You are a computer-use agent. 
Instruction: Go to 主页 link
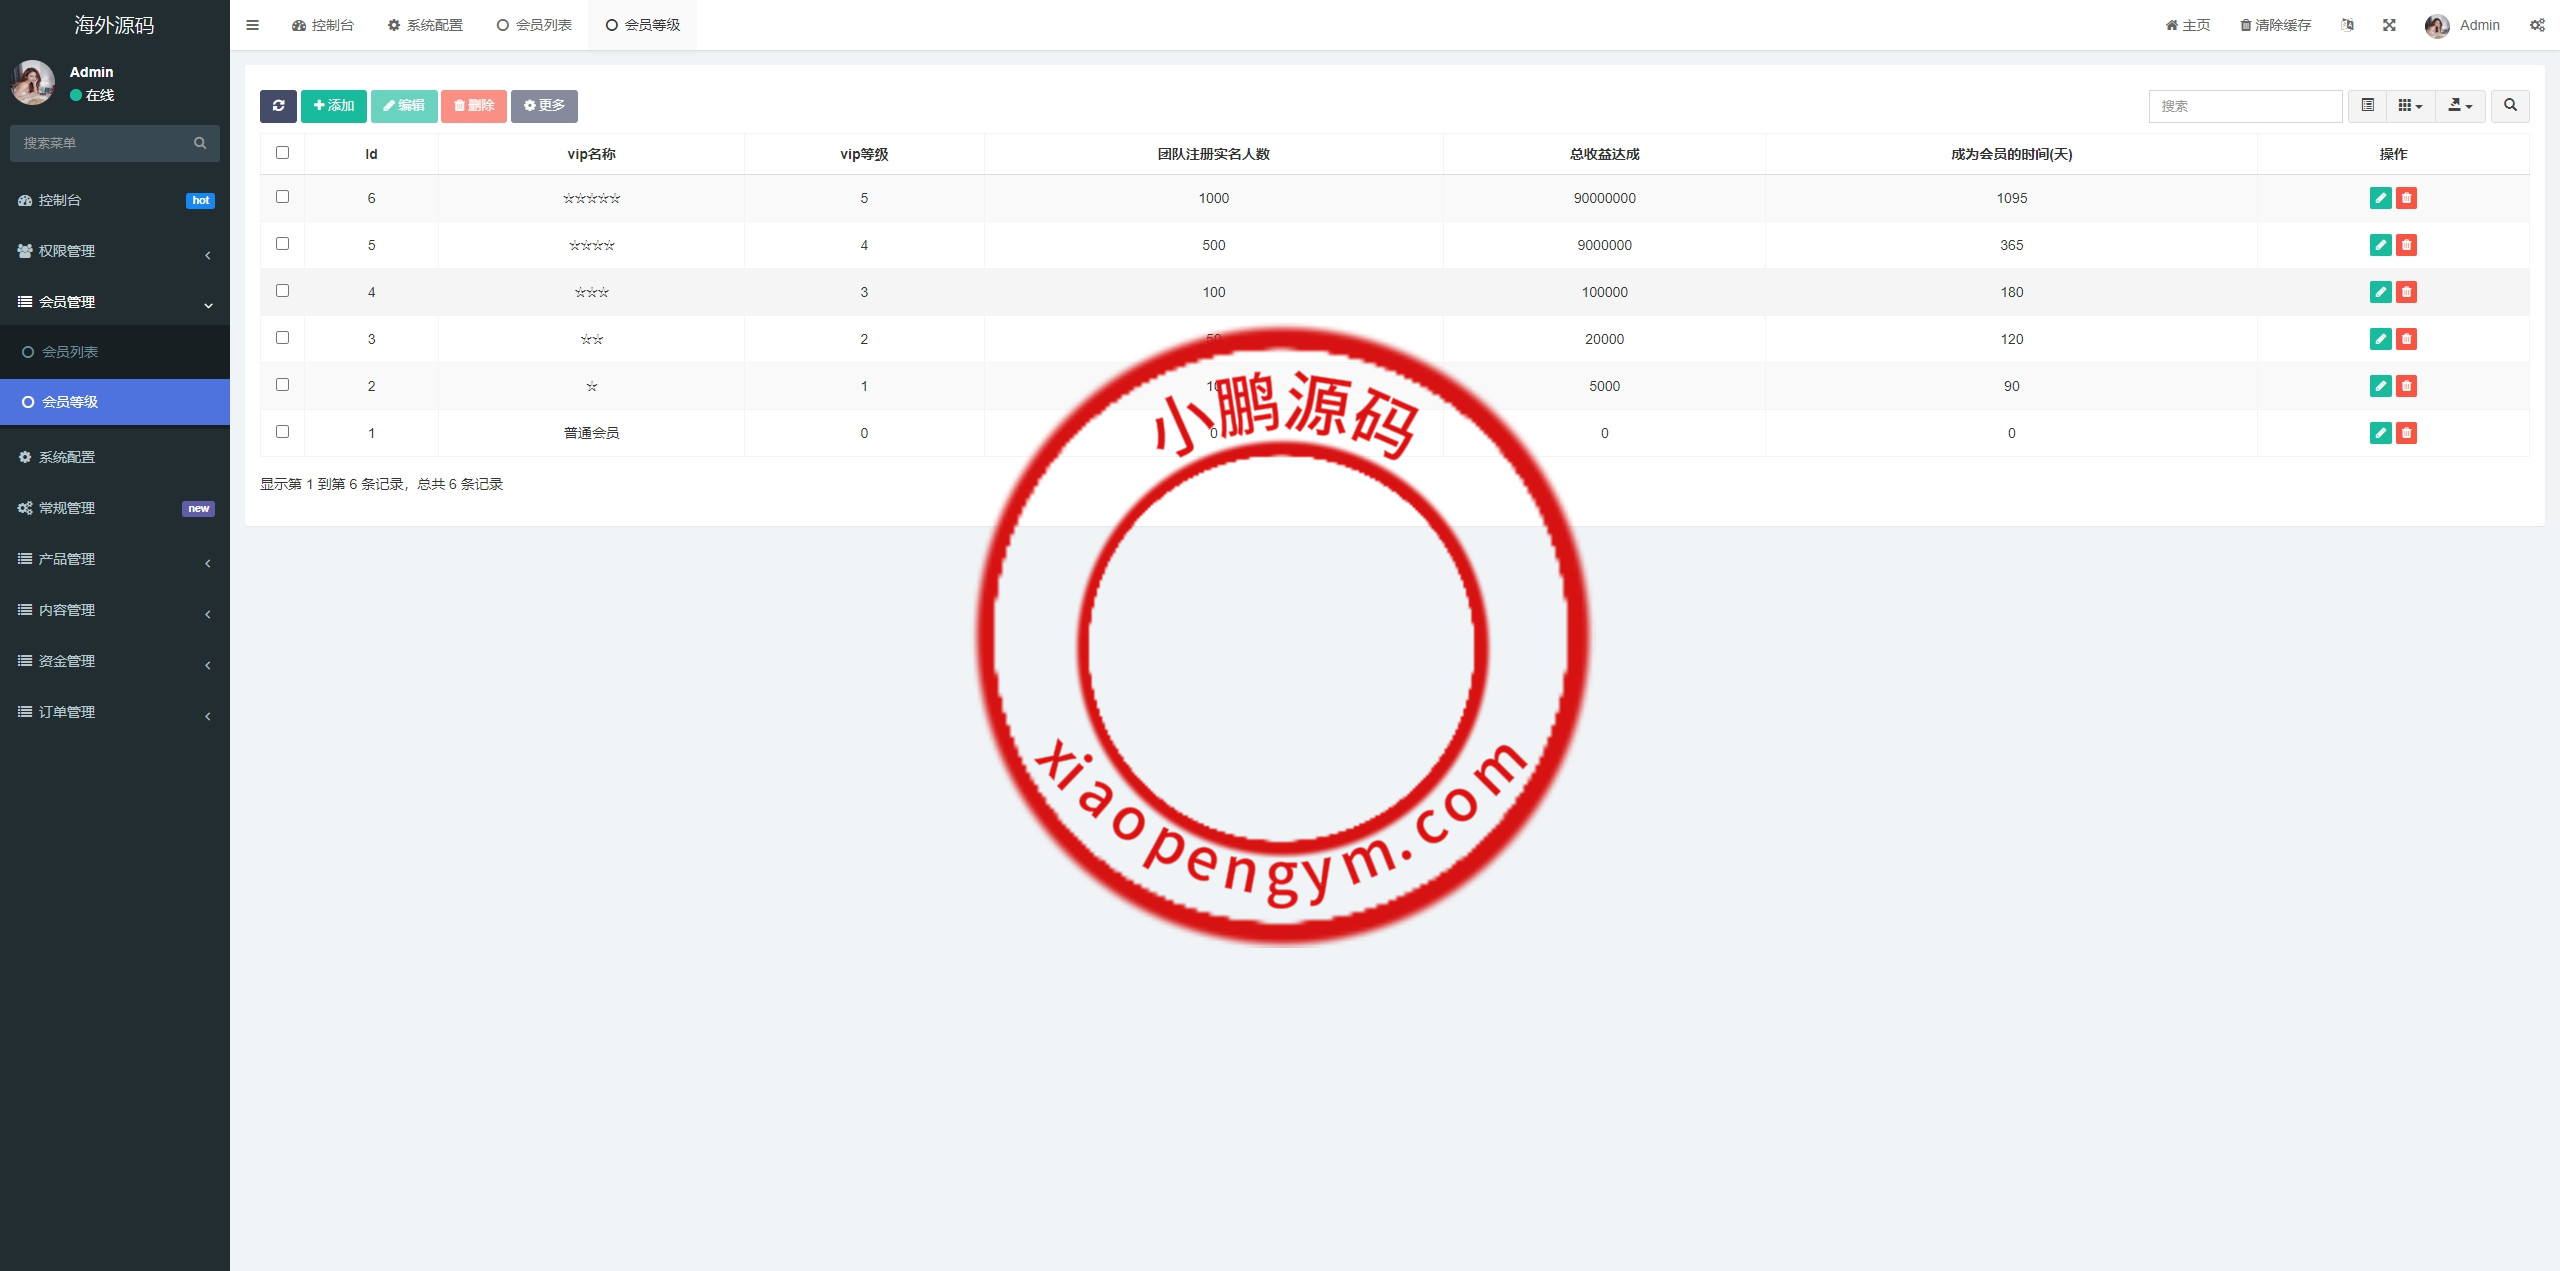pyautogui.click(x=2188, y=25)
